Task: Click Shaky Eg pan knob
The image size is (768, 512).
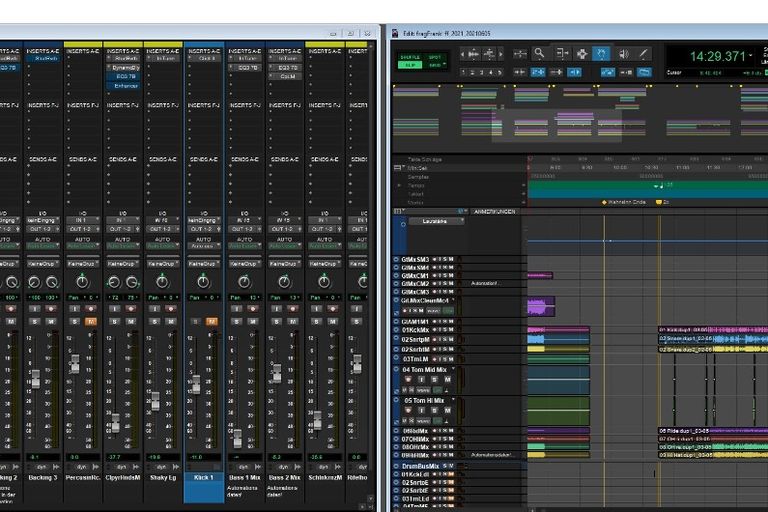Action: [x=162, y=281]
